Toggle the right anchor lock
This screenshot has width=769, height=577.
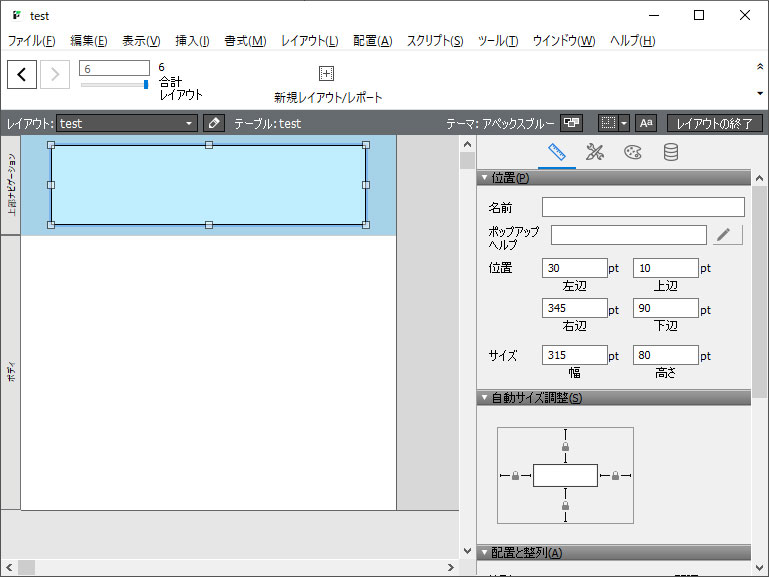615,476
